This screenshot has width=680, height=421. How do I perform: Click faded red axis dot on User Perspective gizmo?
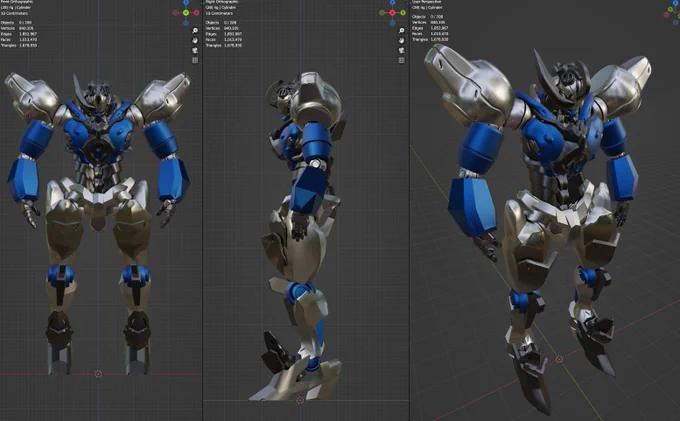coord(667,15)
